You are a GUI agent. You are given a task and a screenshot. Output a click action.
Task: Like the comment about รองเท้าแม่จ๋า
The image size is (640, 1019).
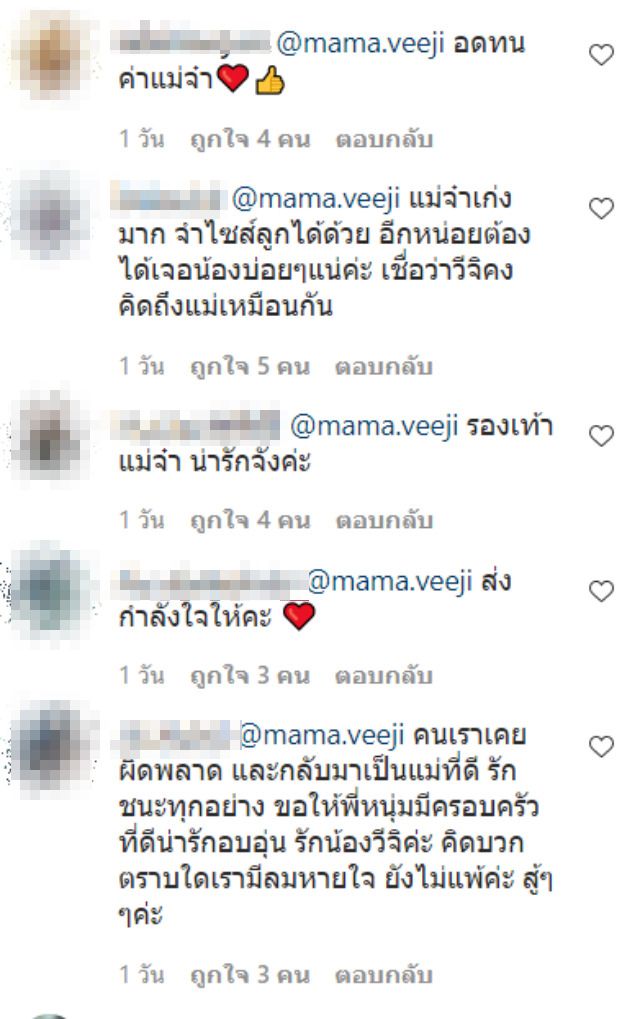pos(601,435)
